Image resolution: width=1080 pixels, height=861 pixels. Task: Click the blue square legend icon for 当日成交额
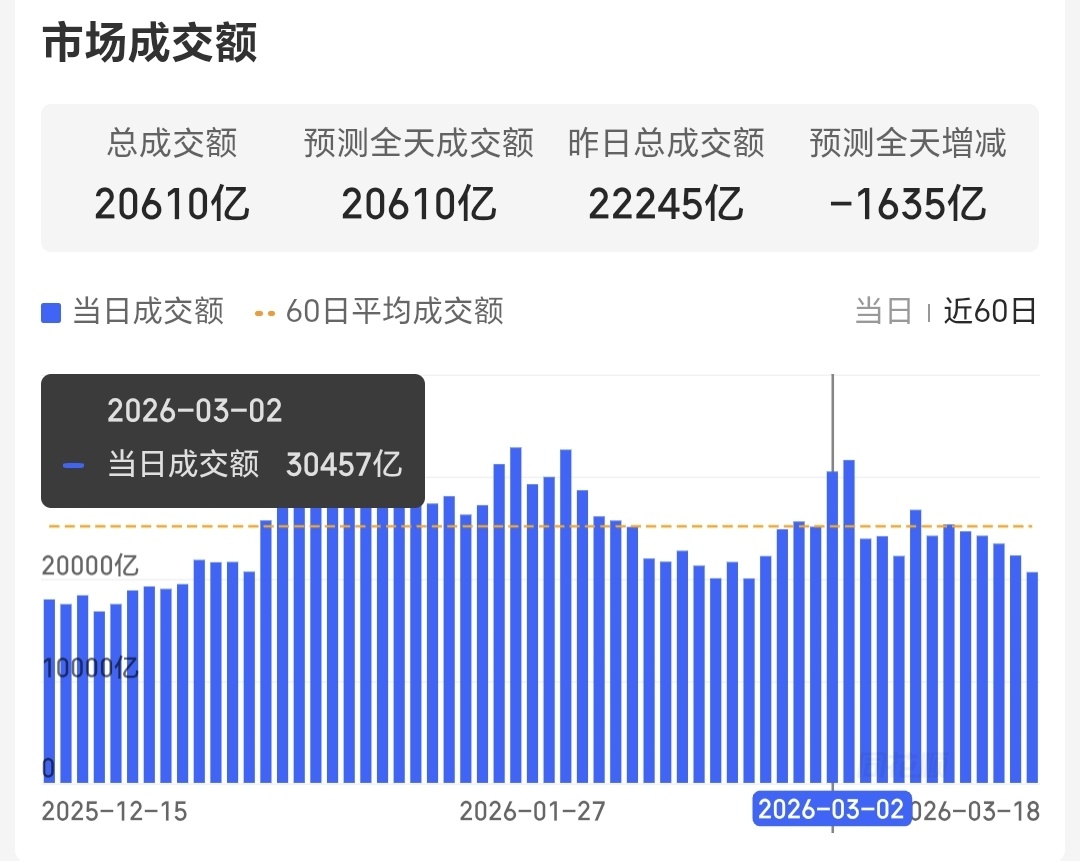(x=52, y=313)
